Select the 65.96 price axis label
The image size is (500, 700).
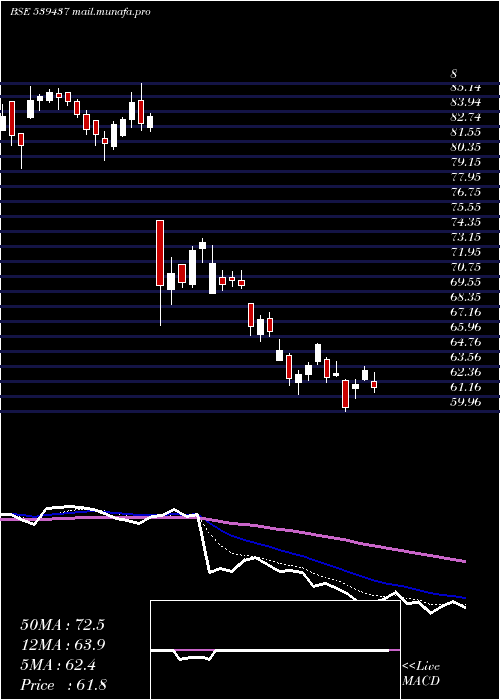(x=466, y=327)
